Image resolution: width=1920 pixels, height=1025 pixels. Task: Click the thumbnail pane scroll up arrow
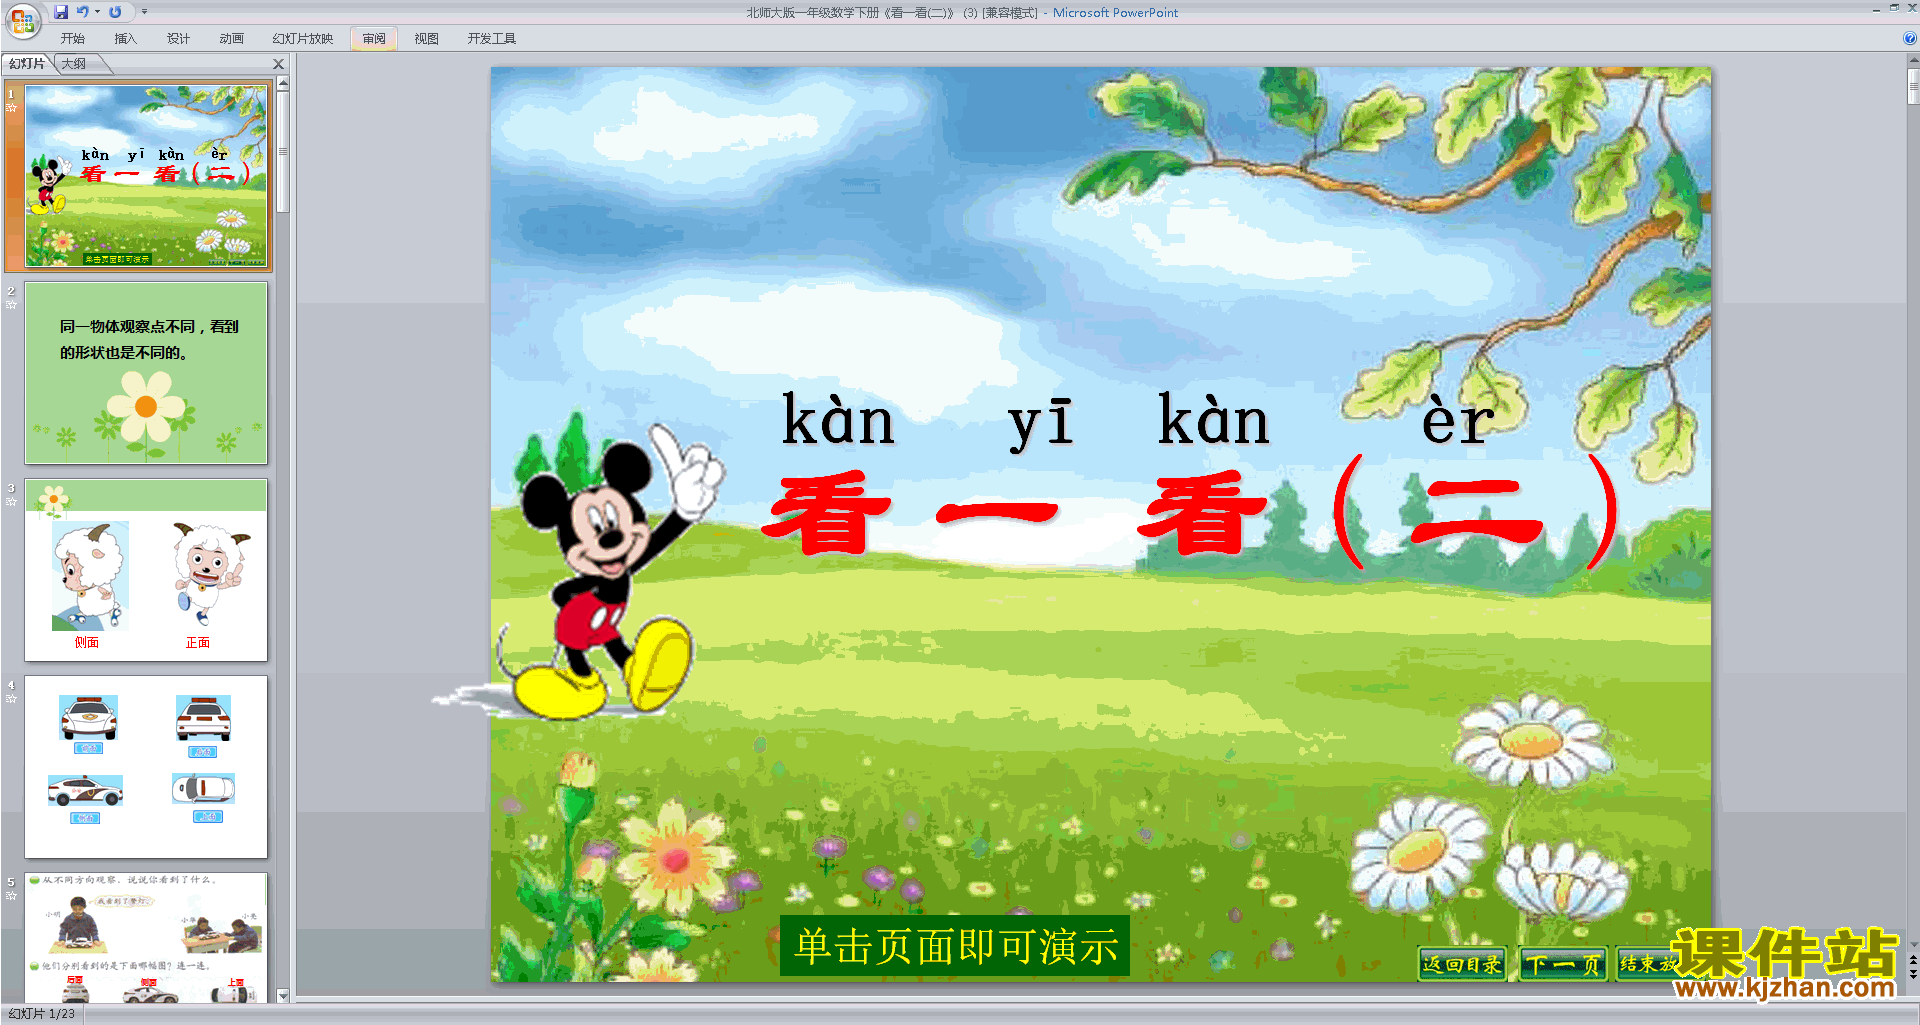click(x=283, y=84)
